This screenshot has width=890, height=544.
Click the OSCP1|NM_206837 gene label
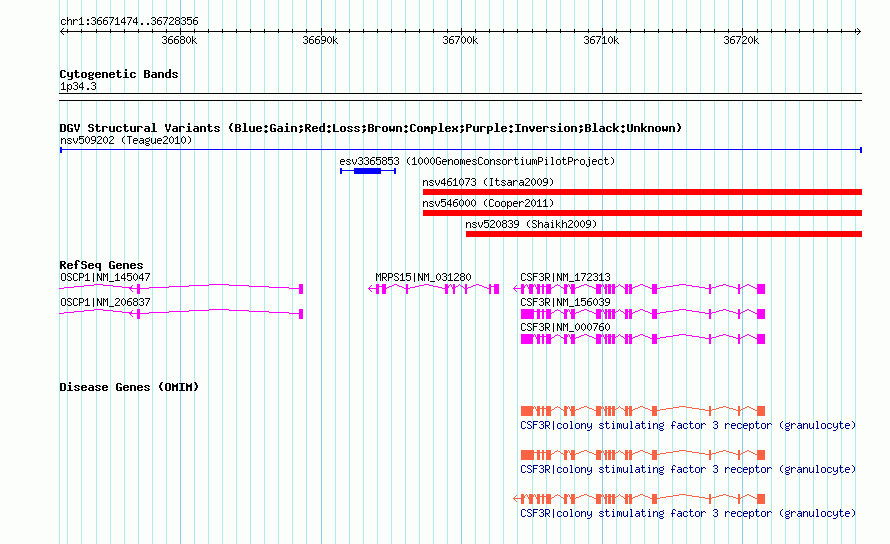click(x=106, y=303)
